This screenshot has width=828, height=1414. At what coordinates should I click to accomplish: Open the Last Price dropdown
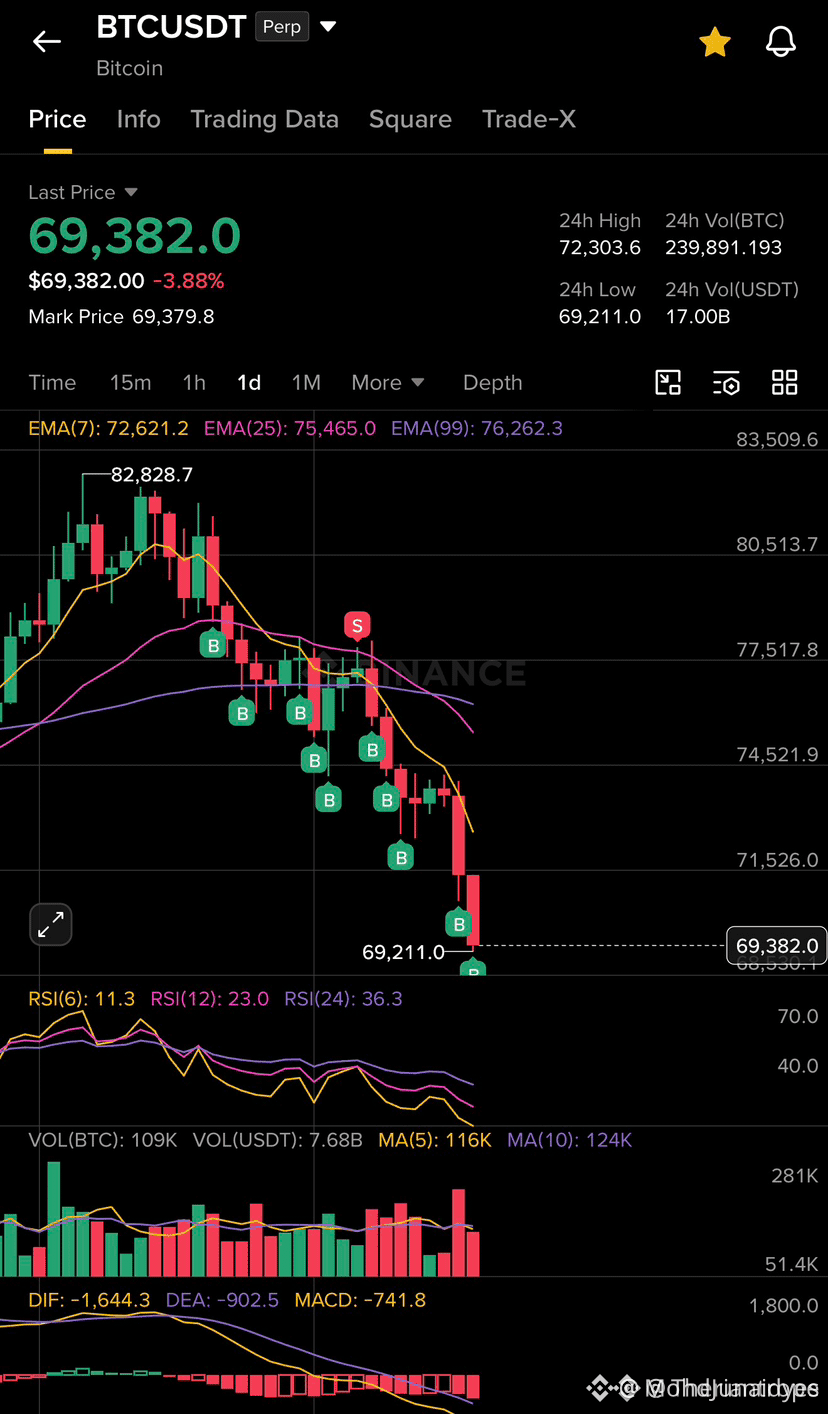[83, 192]
